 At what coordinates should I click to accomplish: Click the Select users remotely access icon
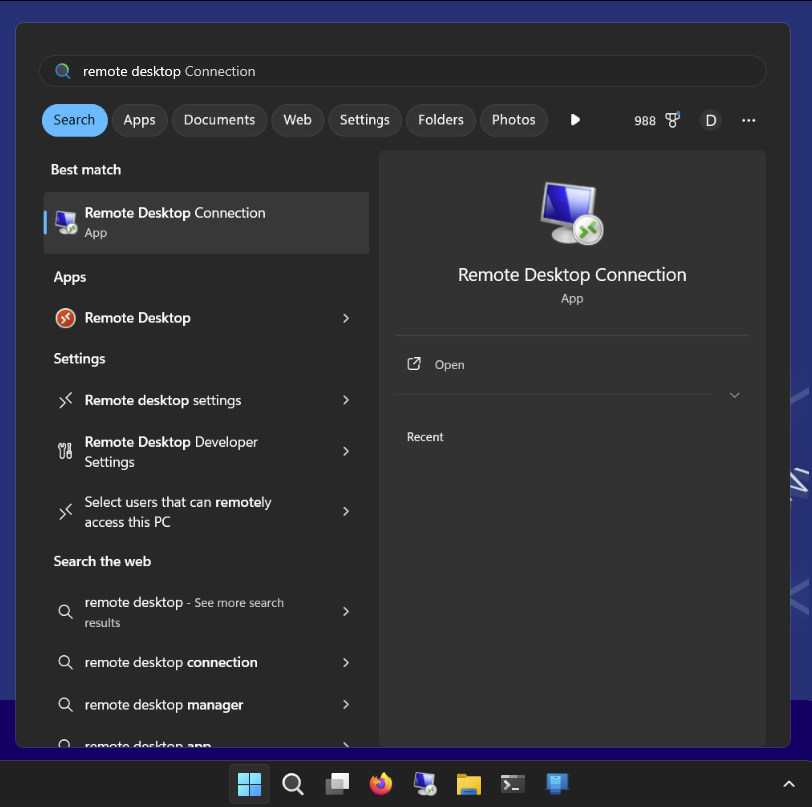(66, 512)
